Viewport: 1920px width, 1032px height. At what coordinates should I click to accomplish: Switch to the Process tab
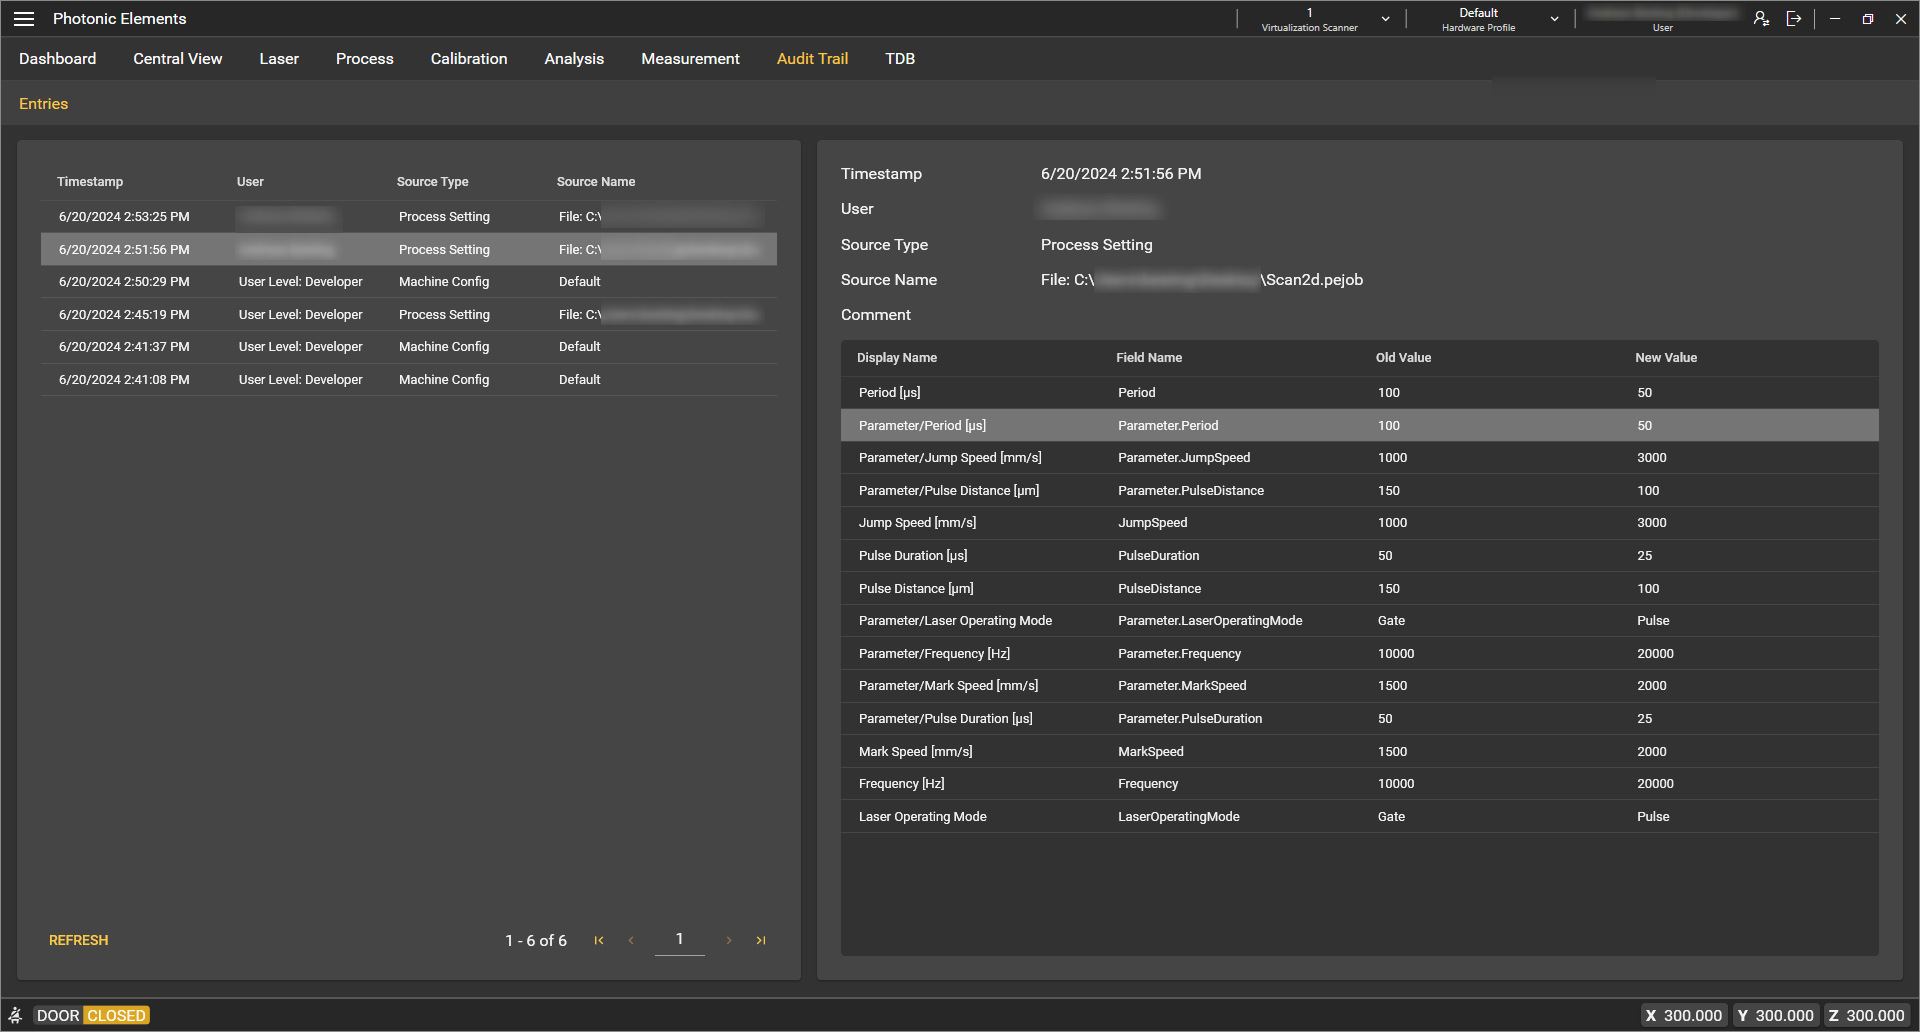(365, 59)
